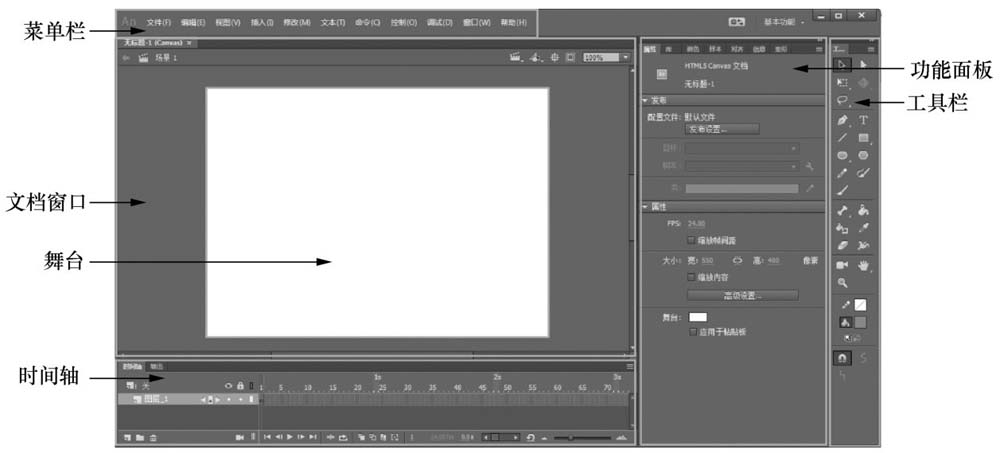1000x453 pixels.
Task: Open the 100% zoom dropdown
Action: coord(626,57)
